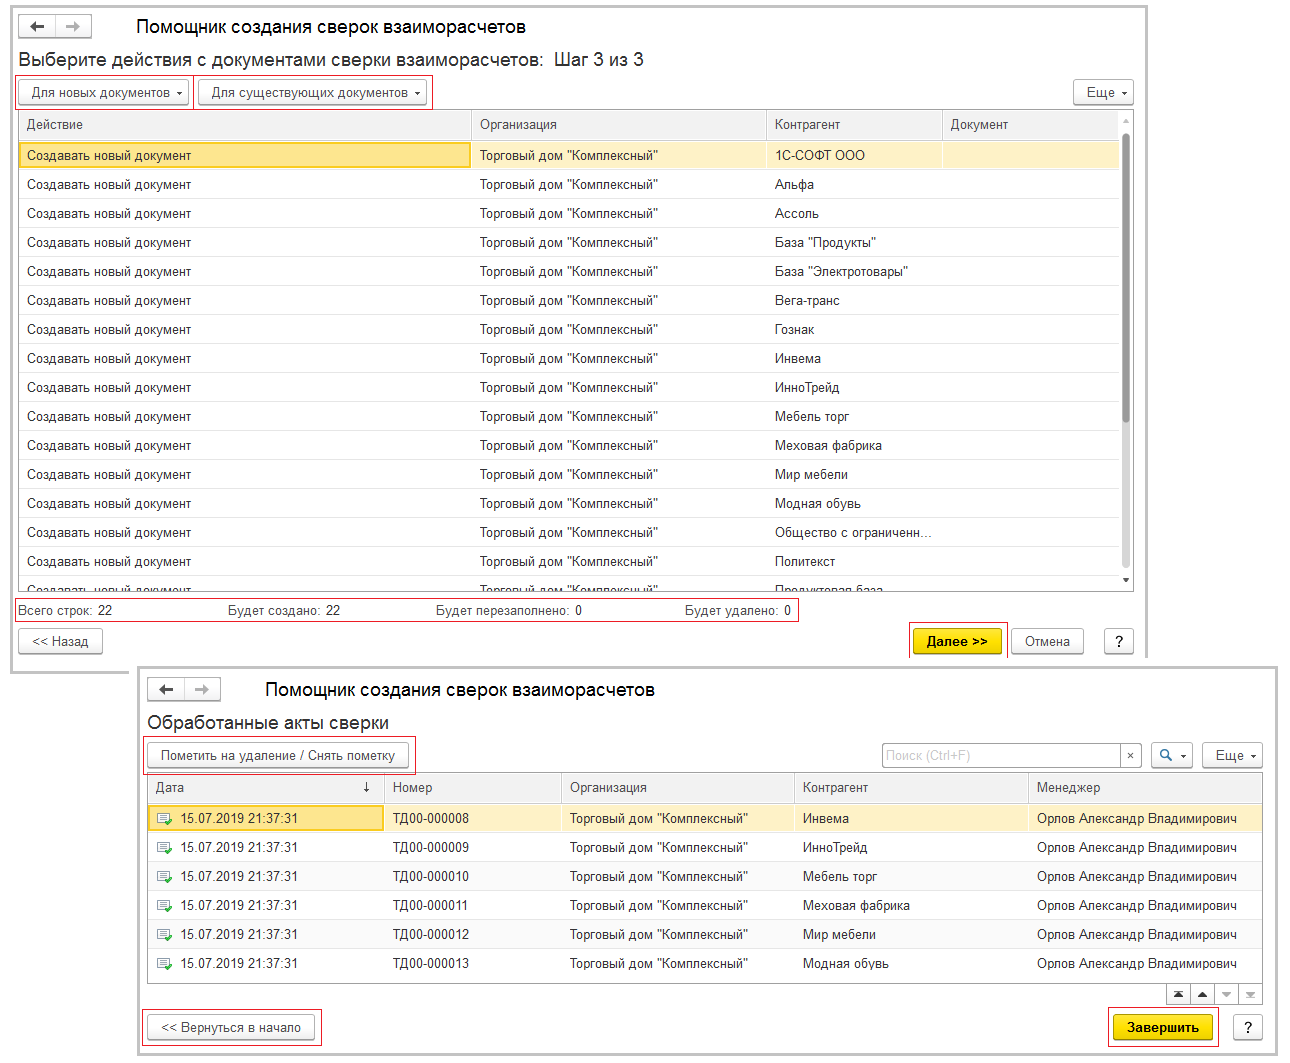
Task: Proceed with the "Далее >>" button
Action: coord(957,642)
